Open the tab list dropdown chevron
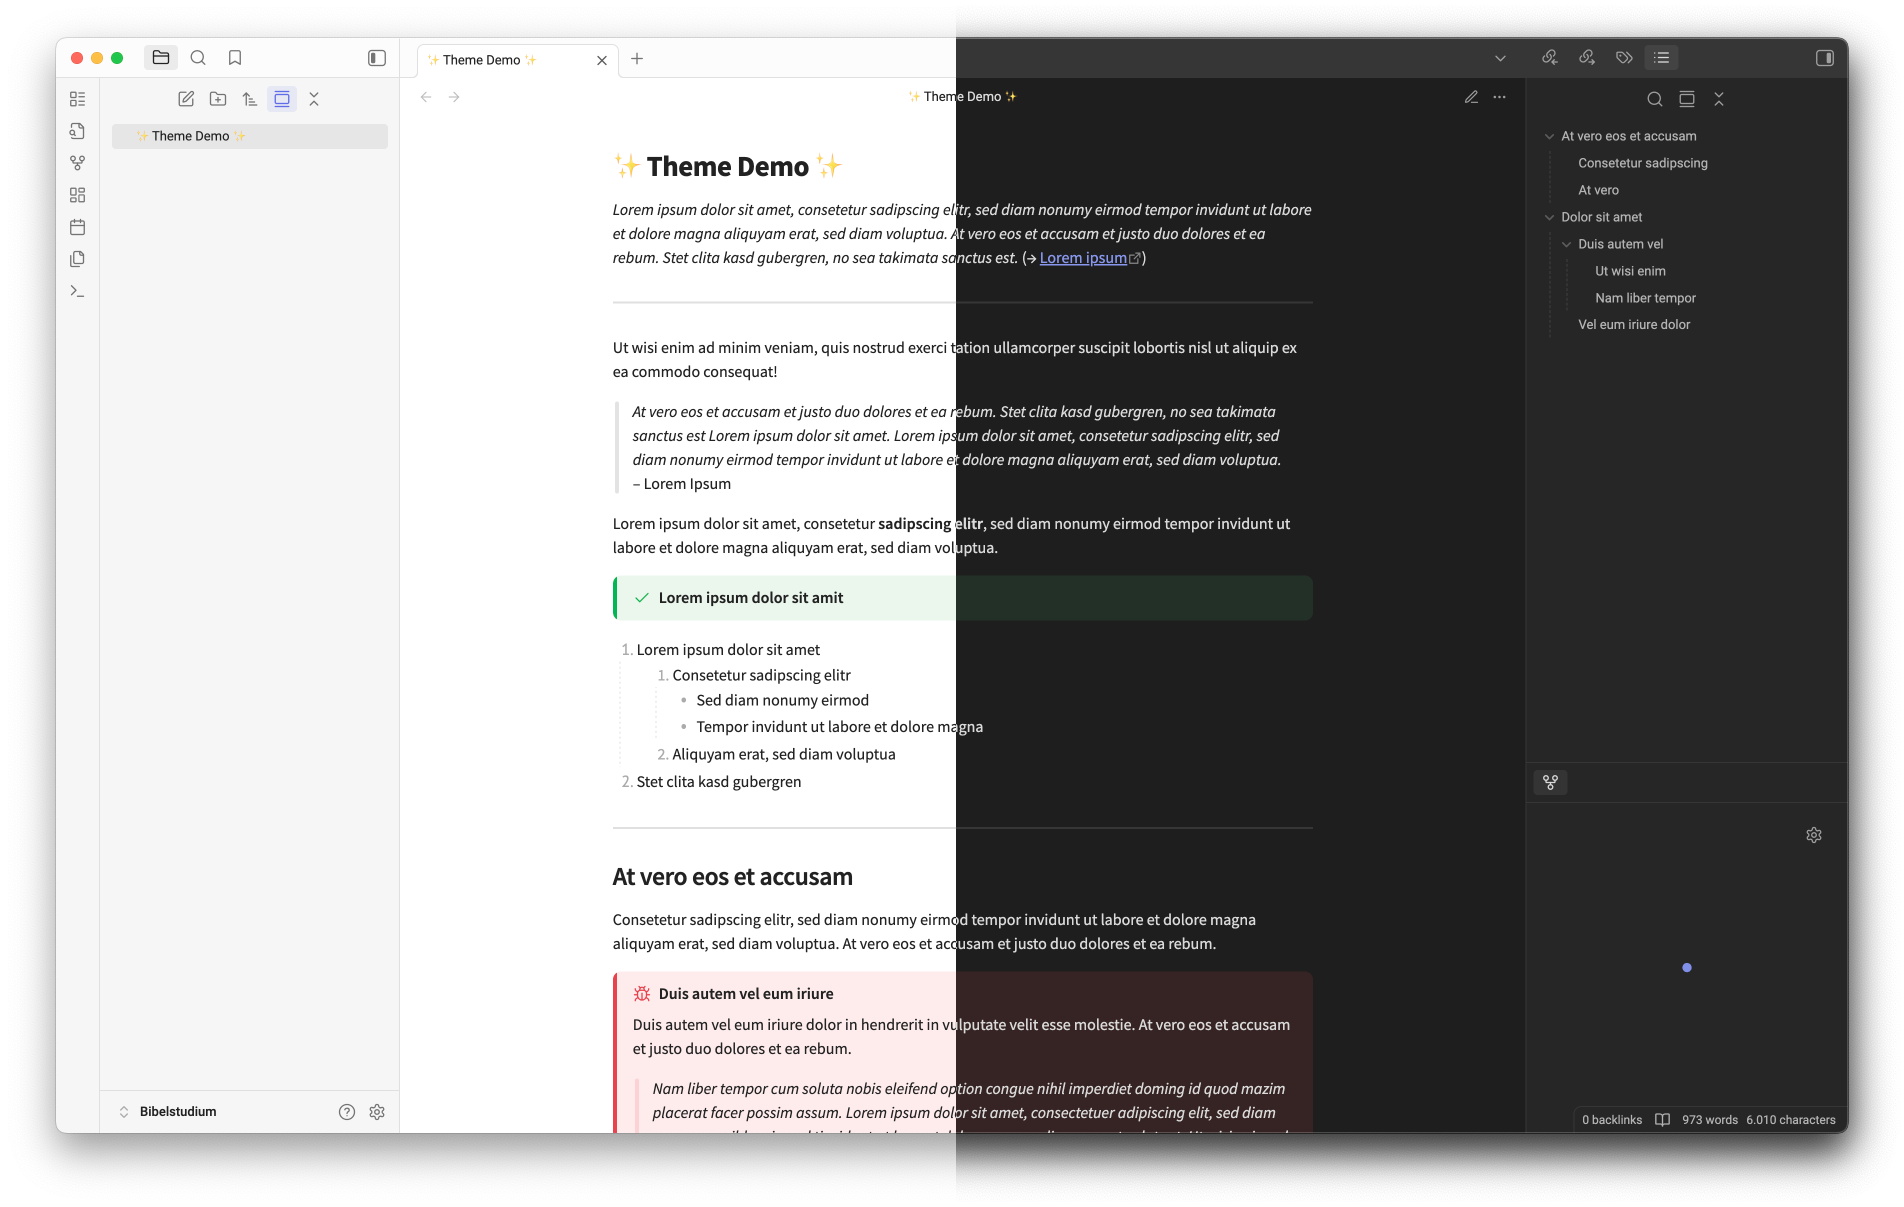 tap(1500, 58)
